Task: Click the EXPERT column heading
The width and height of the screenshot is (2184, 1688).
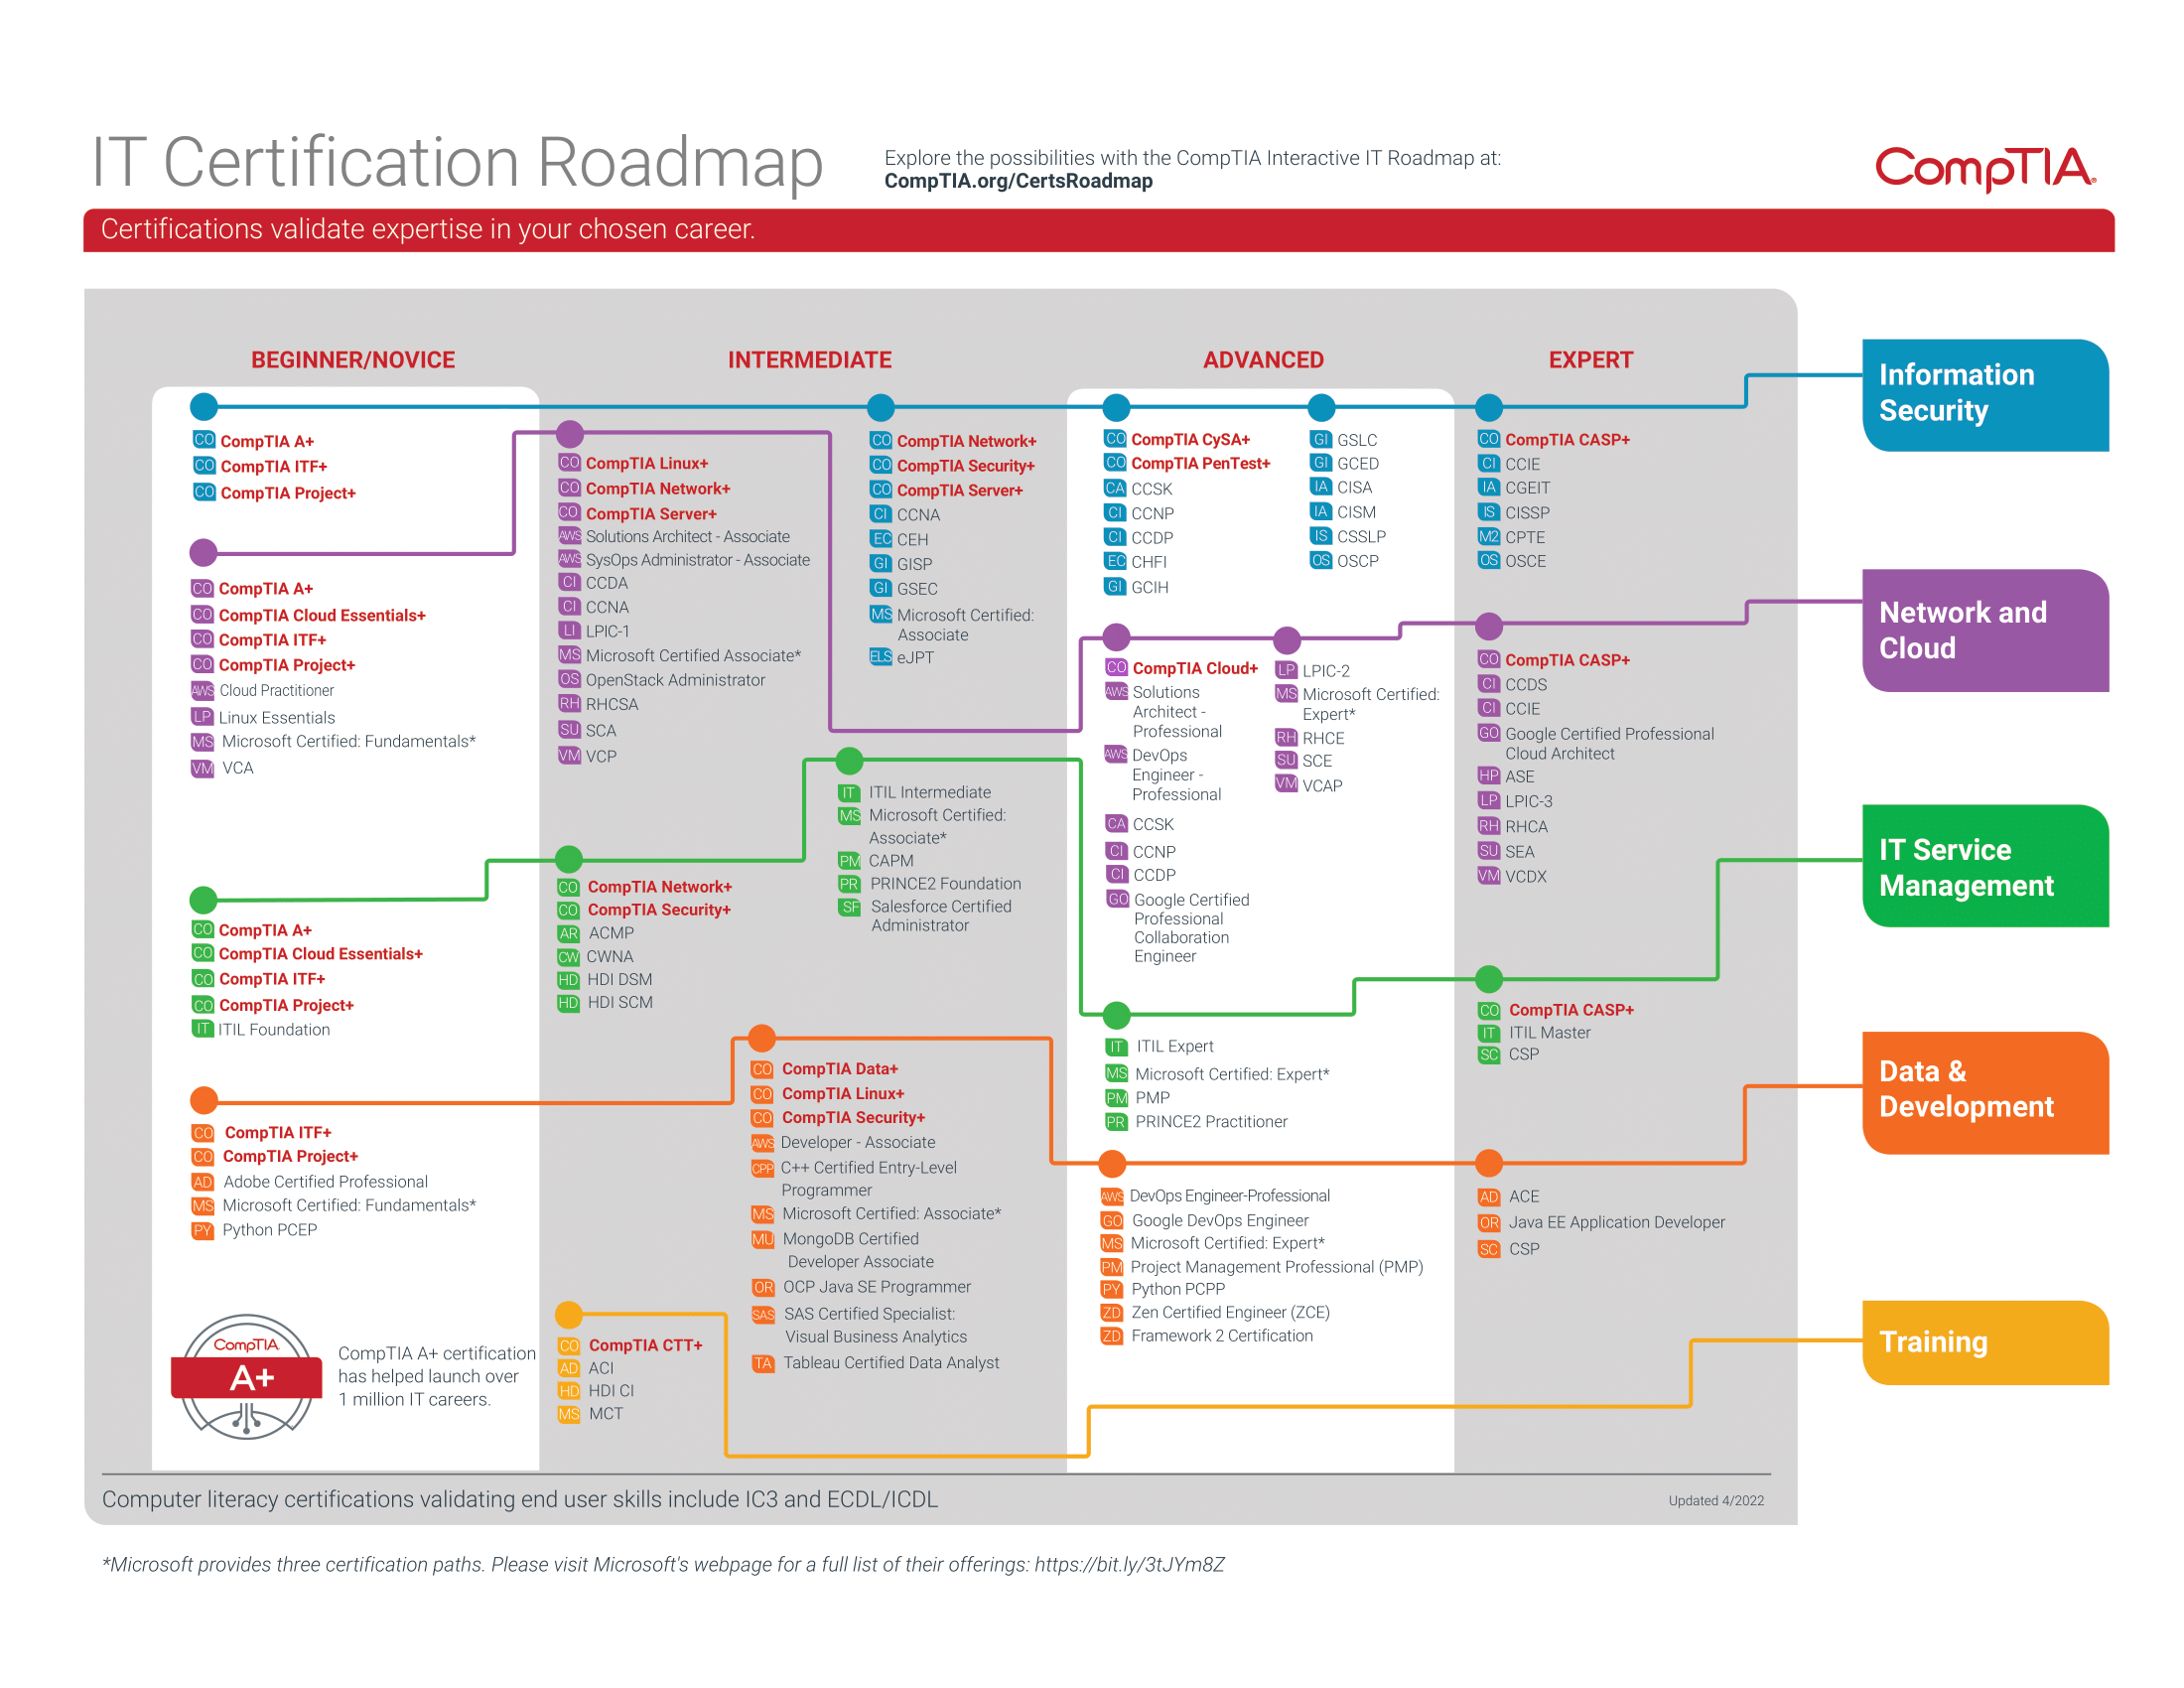Action: [1591, 360]
